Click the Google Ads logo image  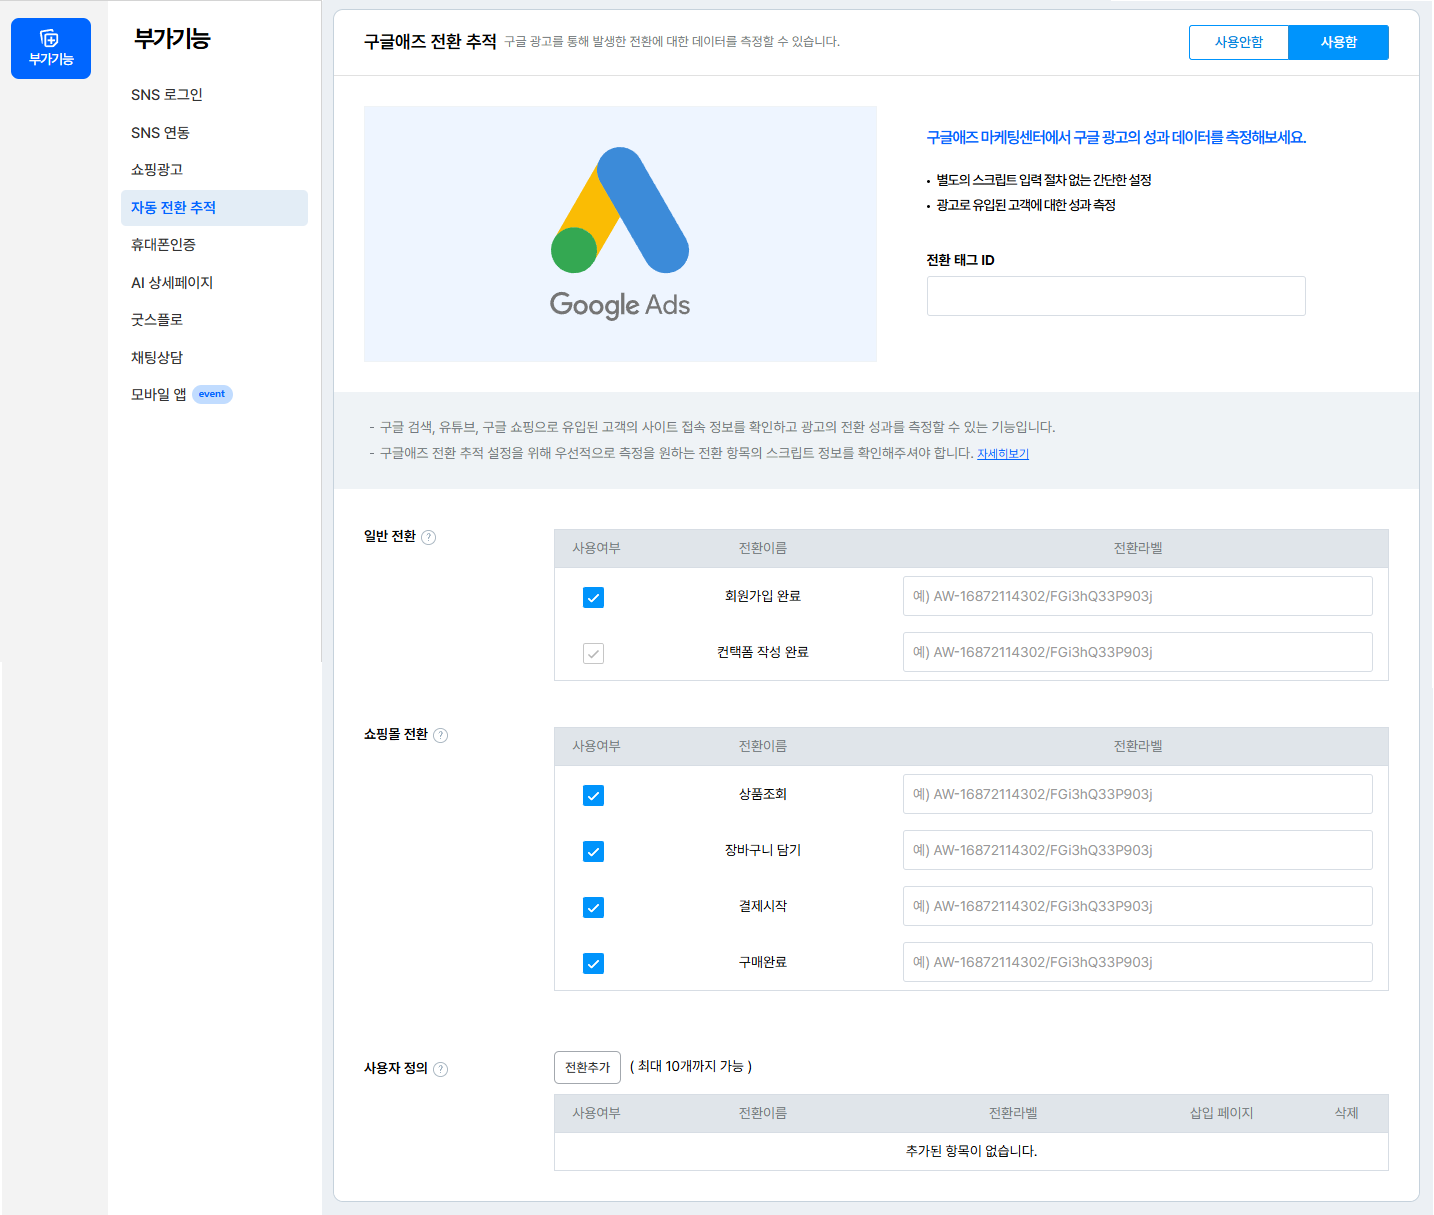click(620, 234)
